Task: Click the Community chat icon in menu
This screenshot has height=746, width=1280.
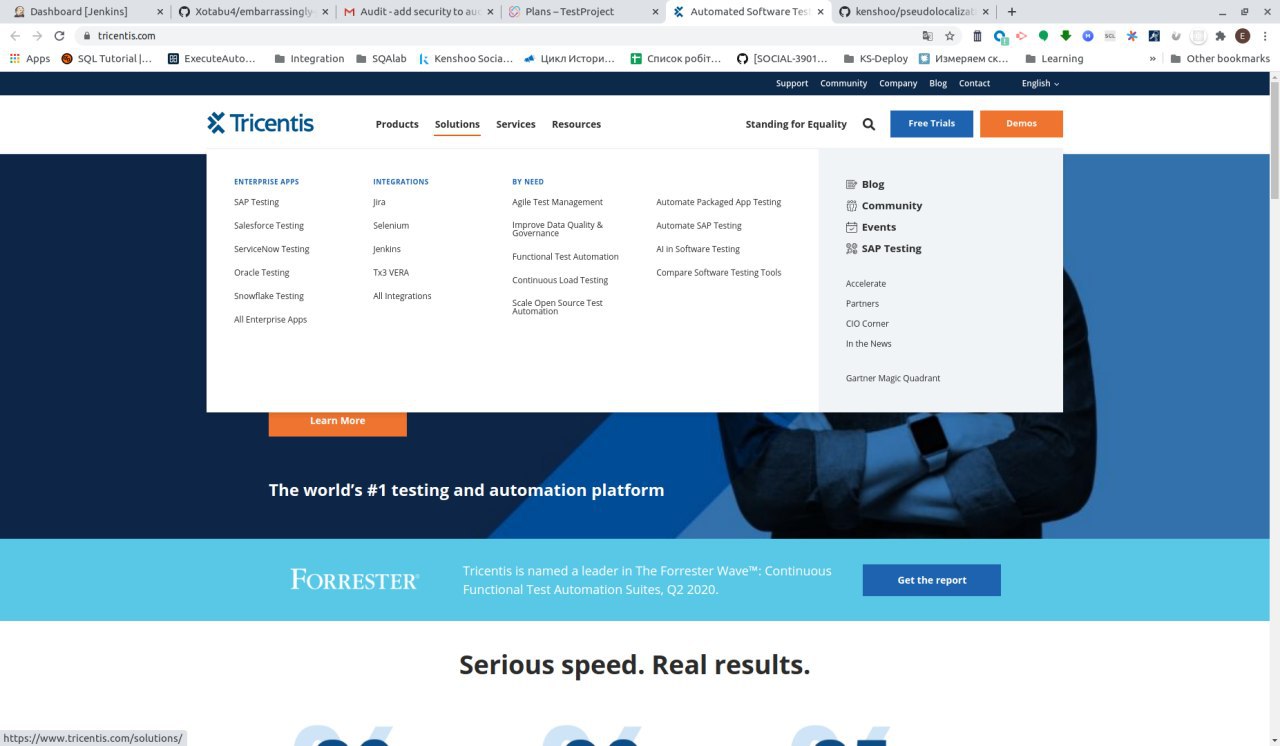Action: pyautogui.click(x=852, y=206)
